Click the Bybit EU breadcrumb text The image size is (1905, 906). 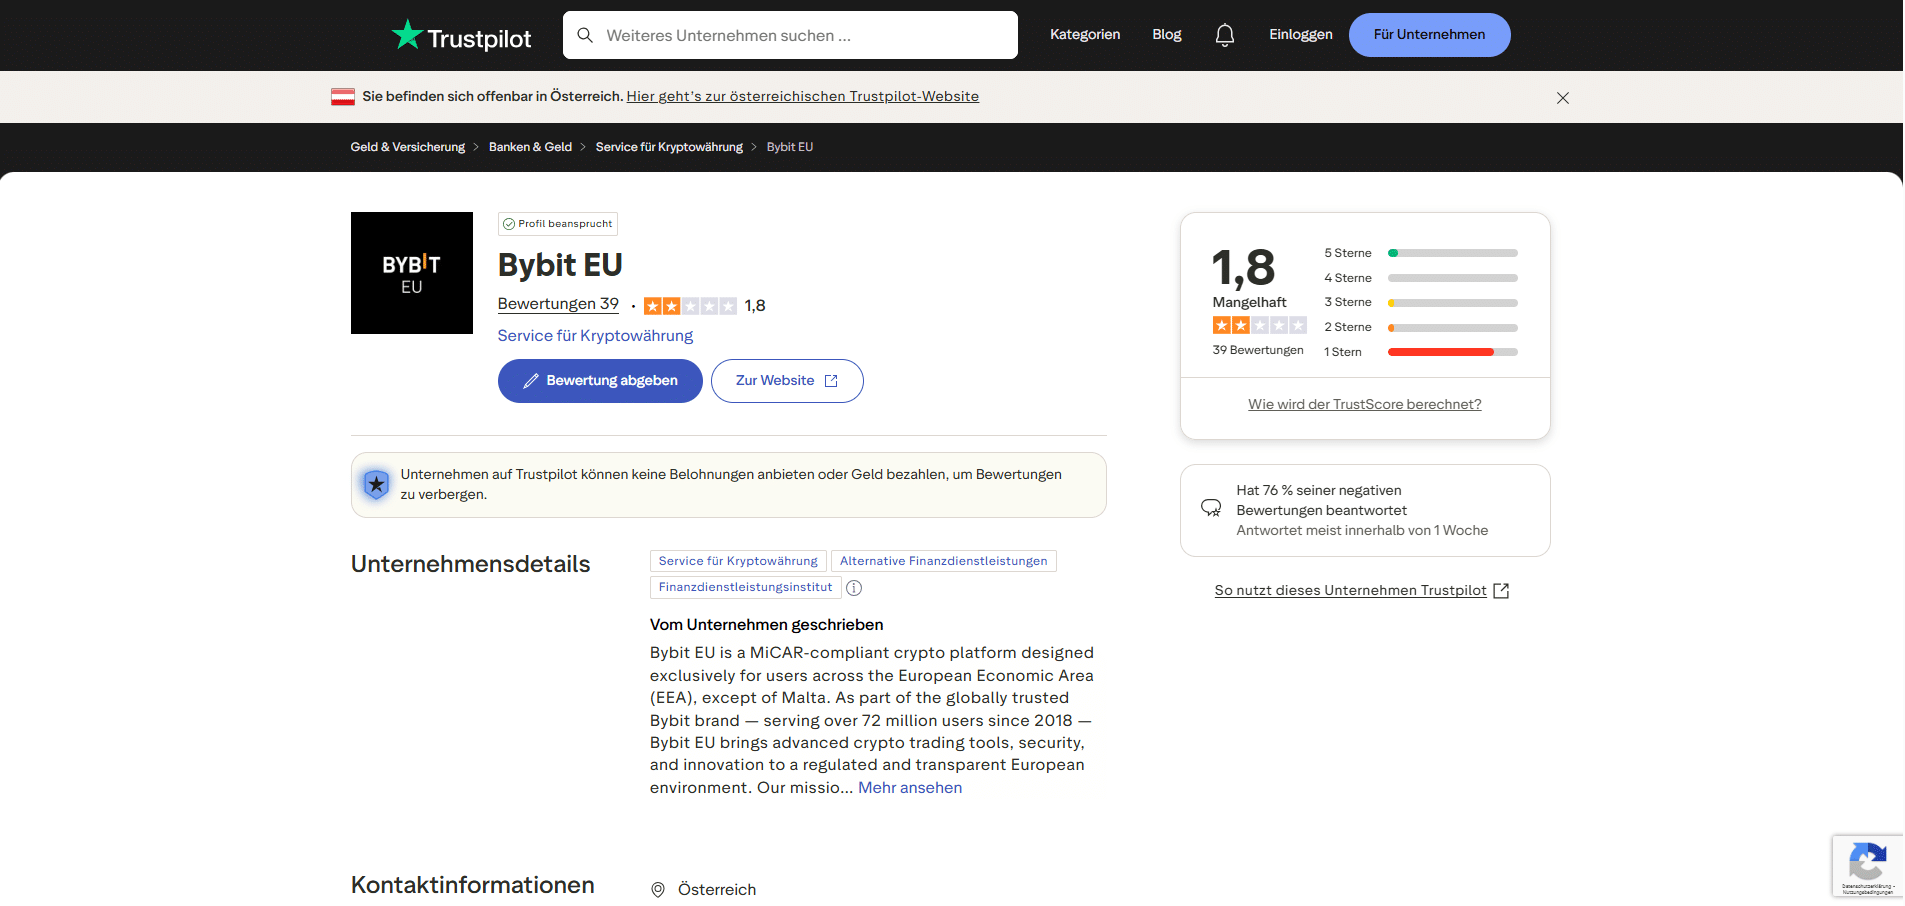790,147
